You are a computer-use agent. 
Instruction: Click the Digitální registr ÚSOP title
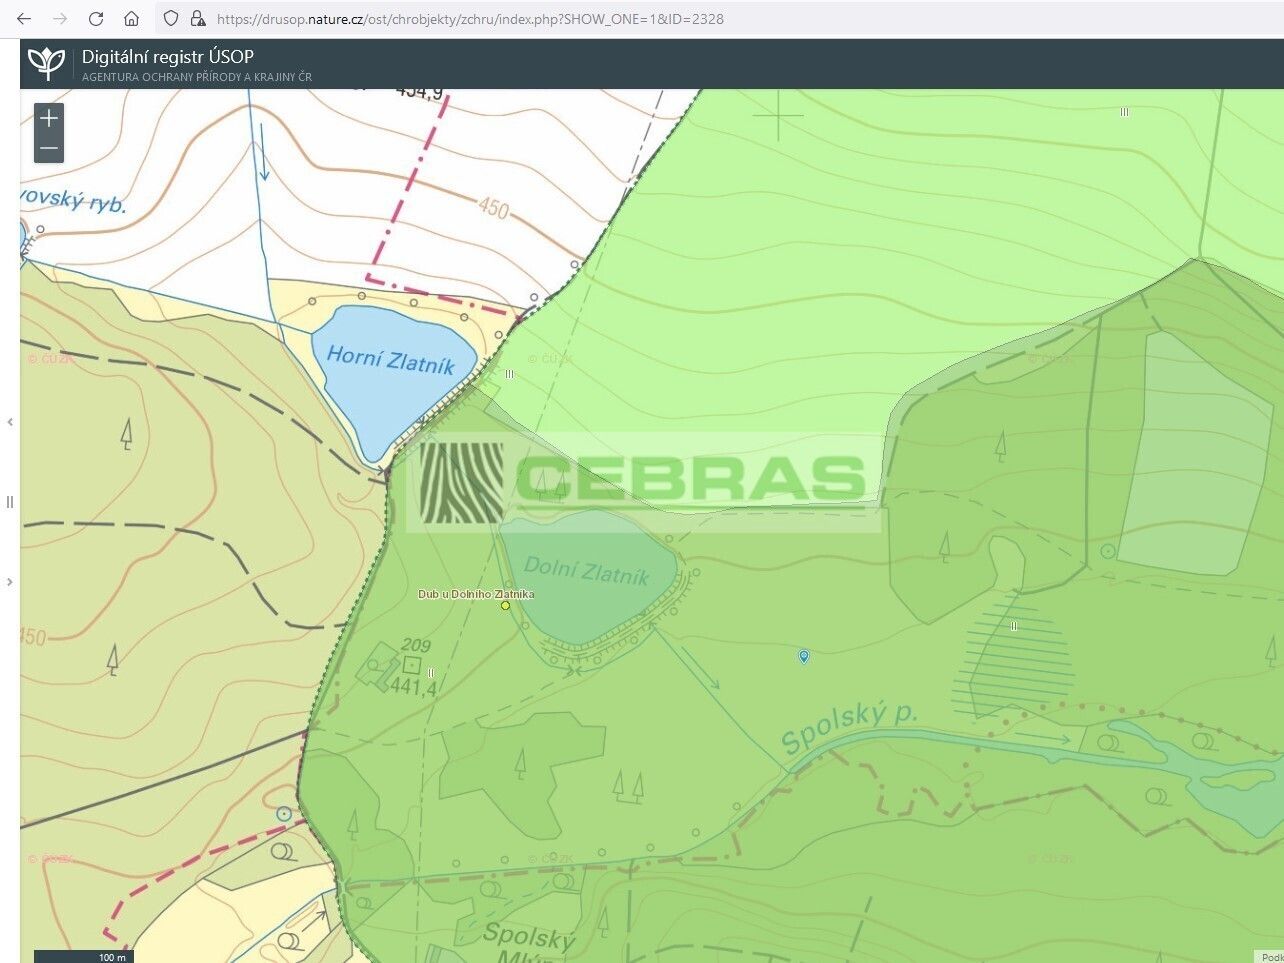click(168, 56)
